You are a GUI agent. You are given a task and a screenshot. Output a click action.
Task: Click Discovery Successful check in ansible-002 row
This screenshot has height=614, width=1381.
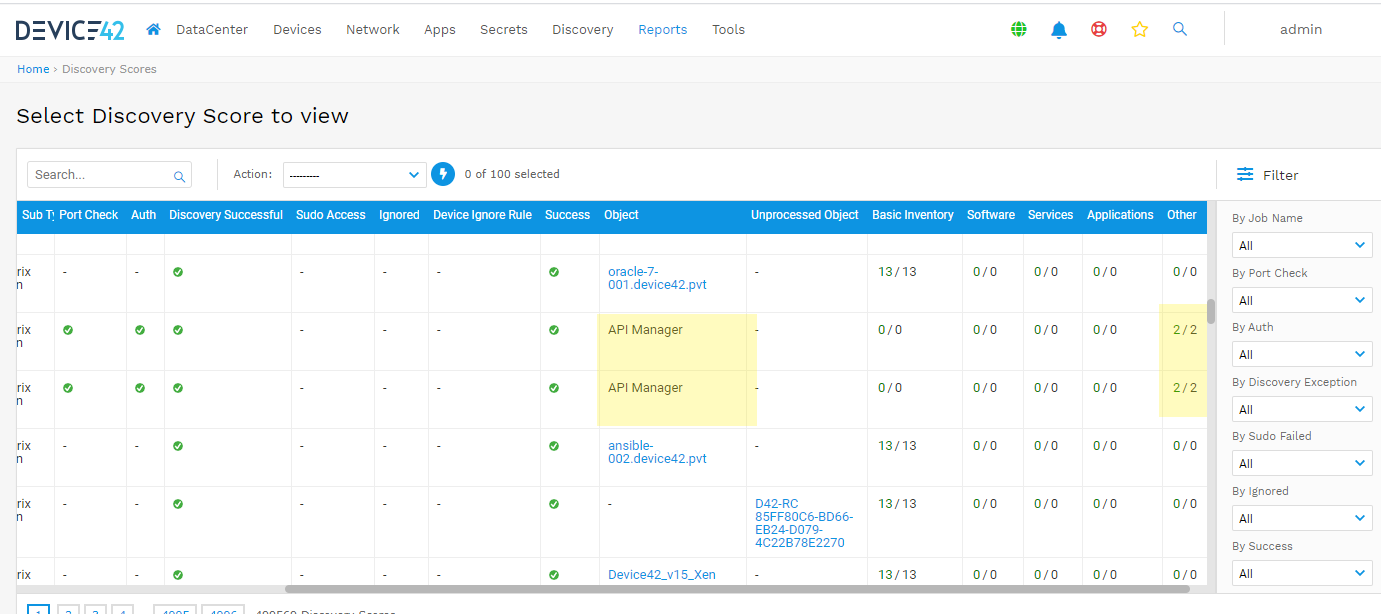pos(178,446)
